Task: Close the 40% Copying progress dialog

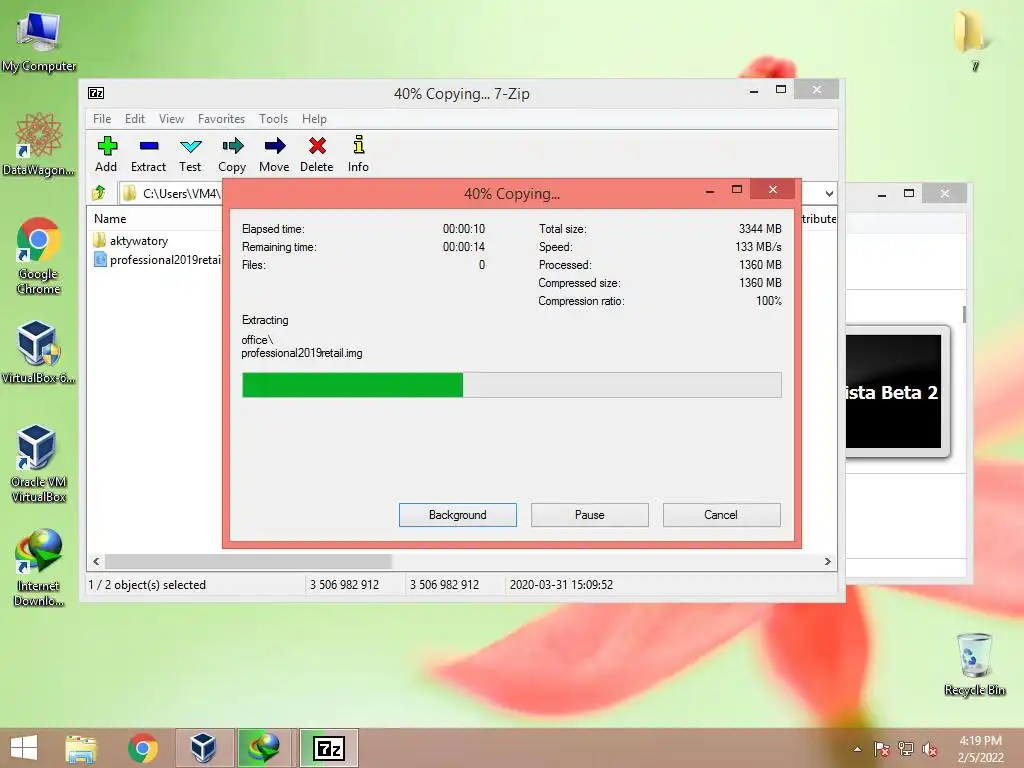Action: tap(773, 189)
